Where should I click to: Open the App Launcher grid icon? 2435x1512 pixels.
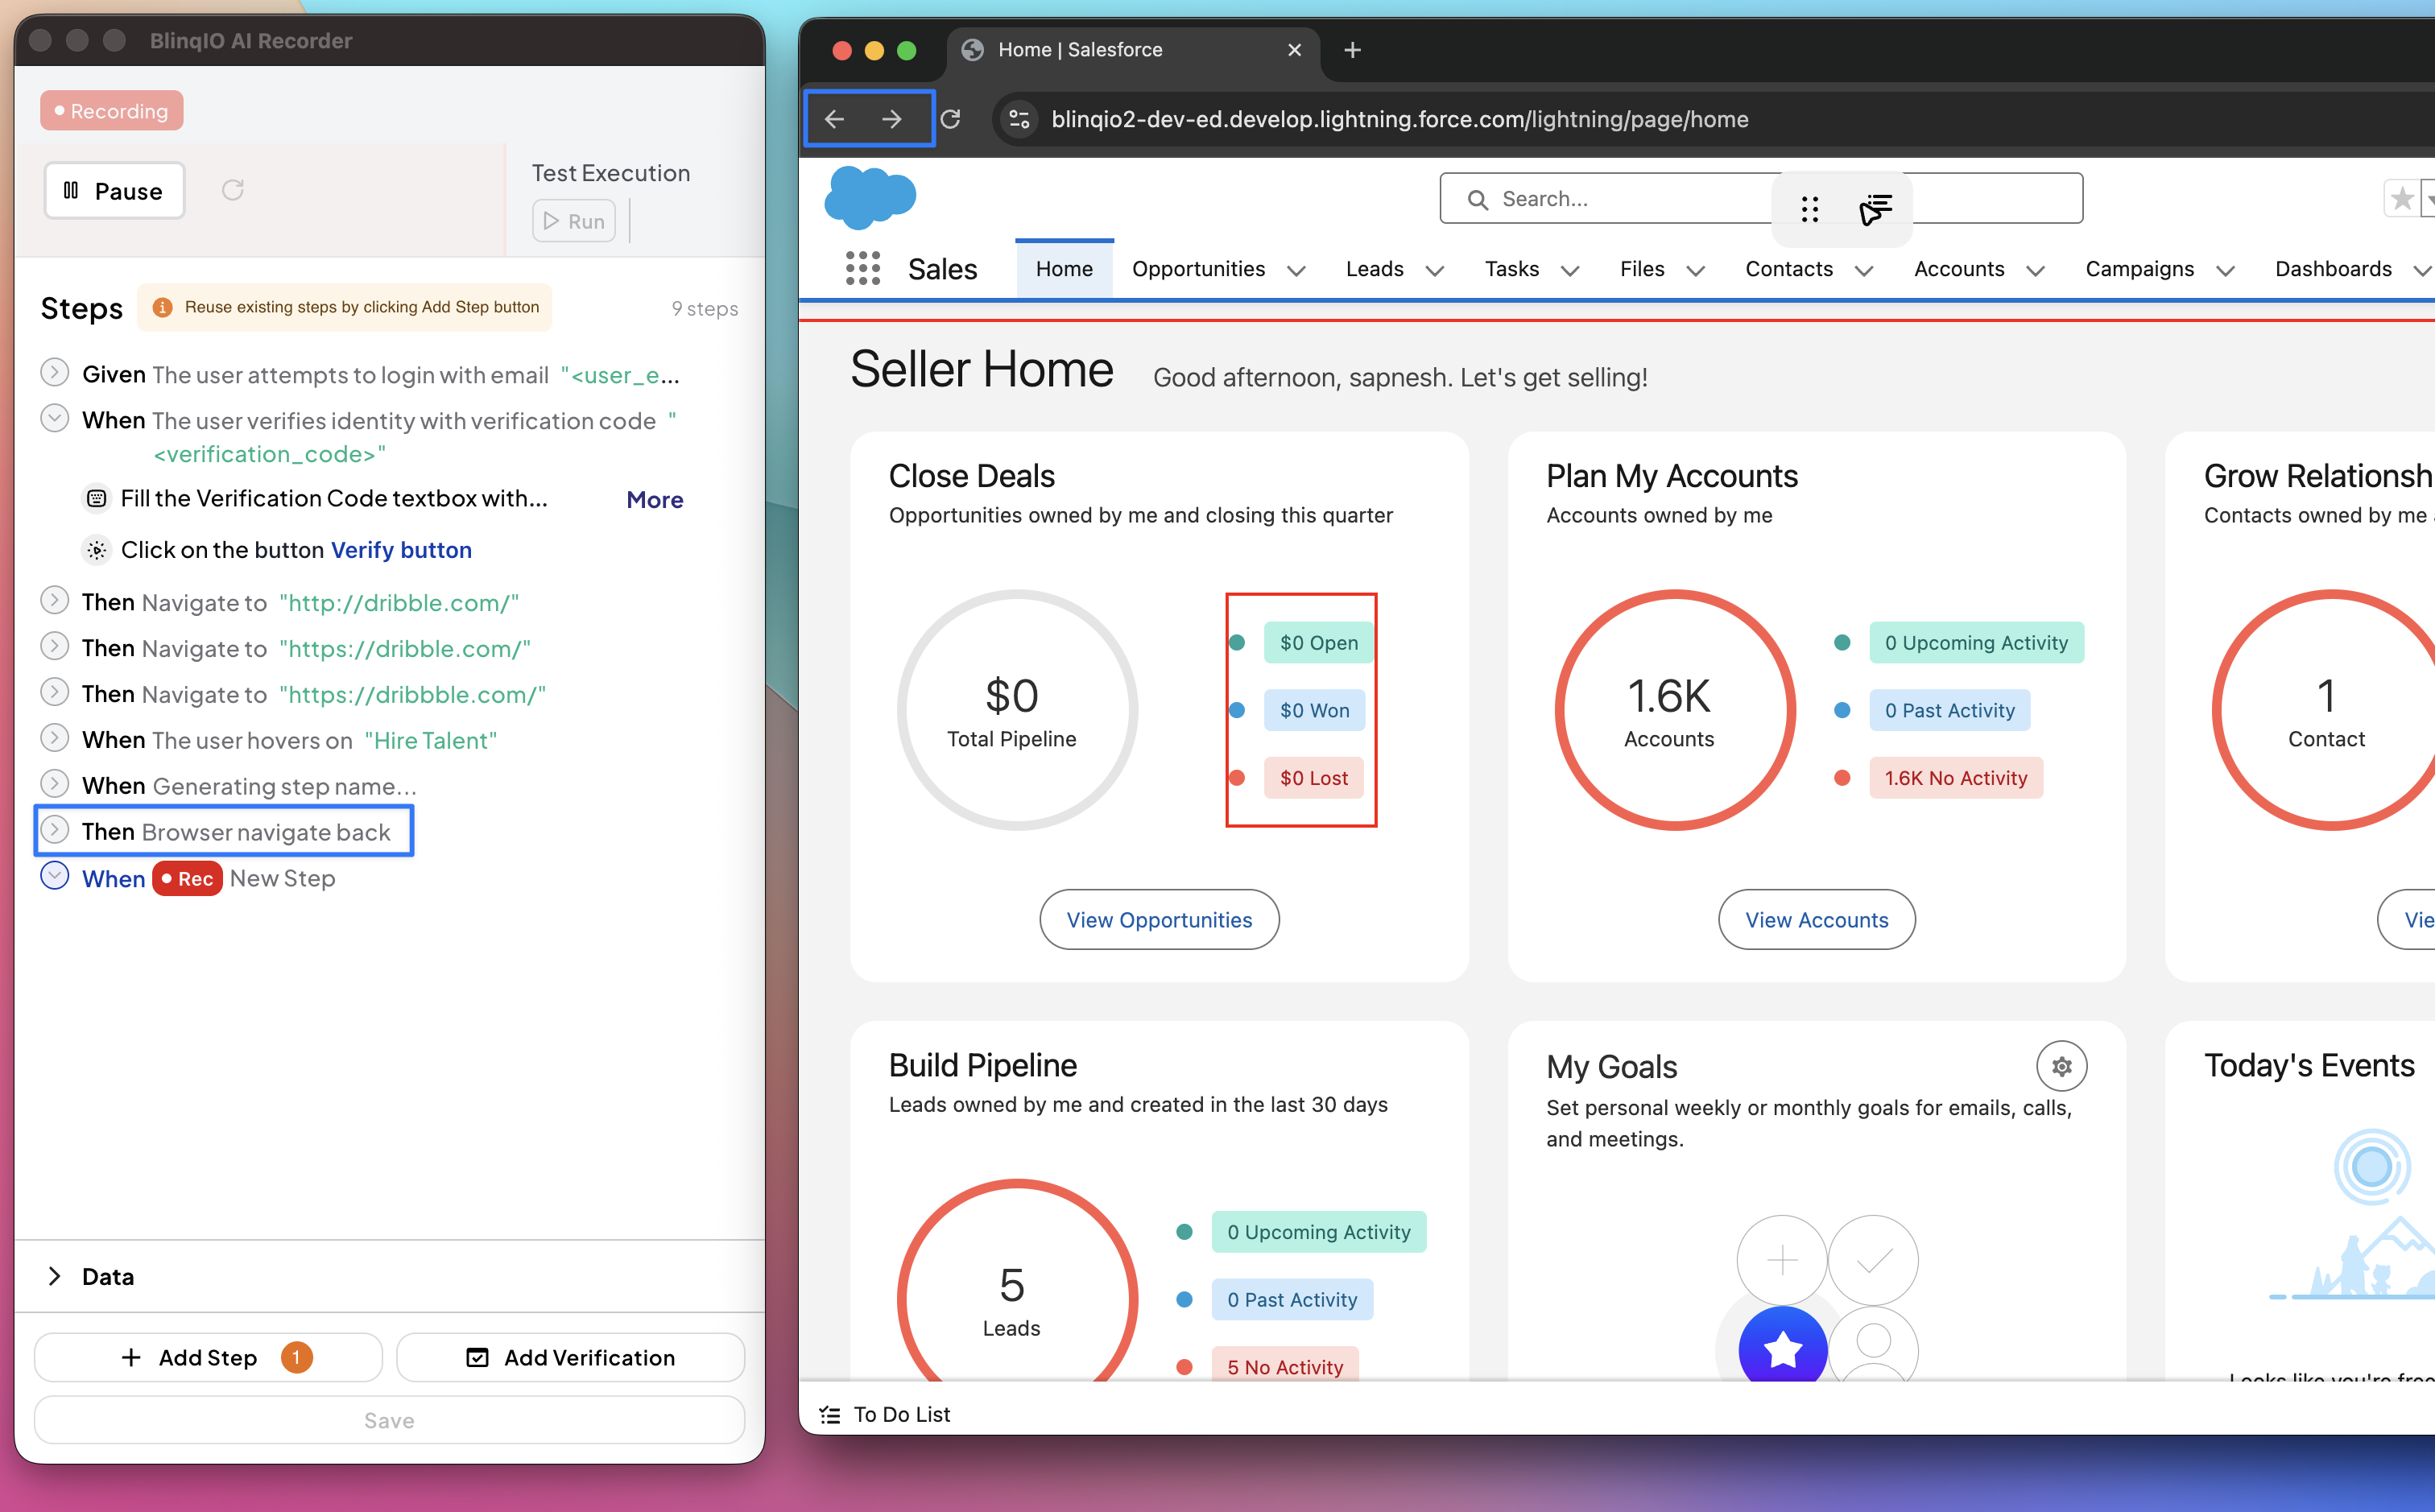click(x=863, y=268)
